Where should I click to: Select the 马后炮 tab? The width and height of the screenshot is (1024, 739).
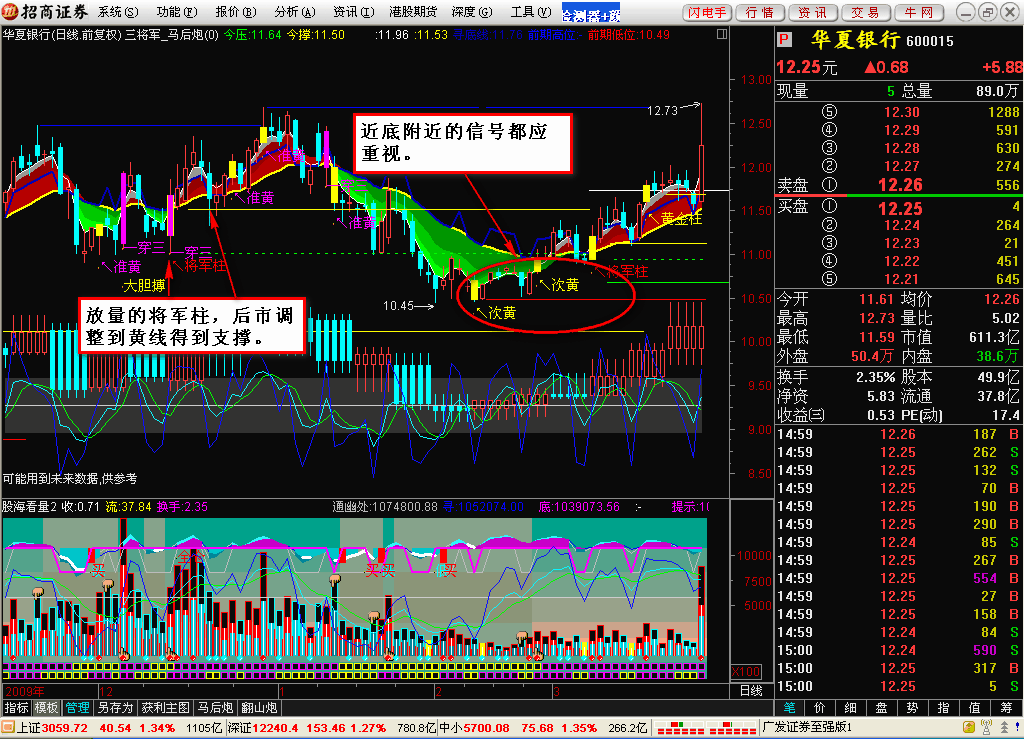(216, 708)
